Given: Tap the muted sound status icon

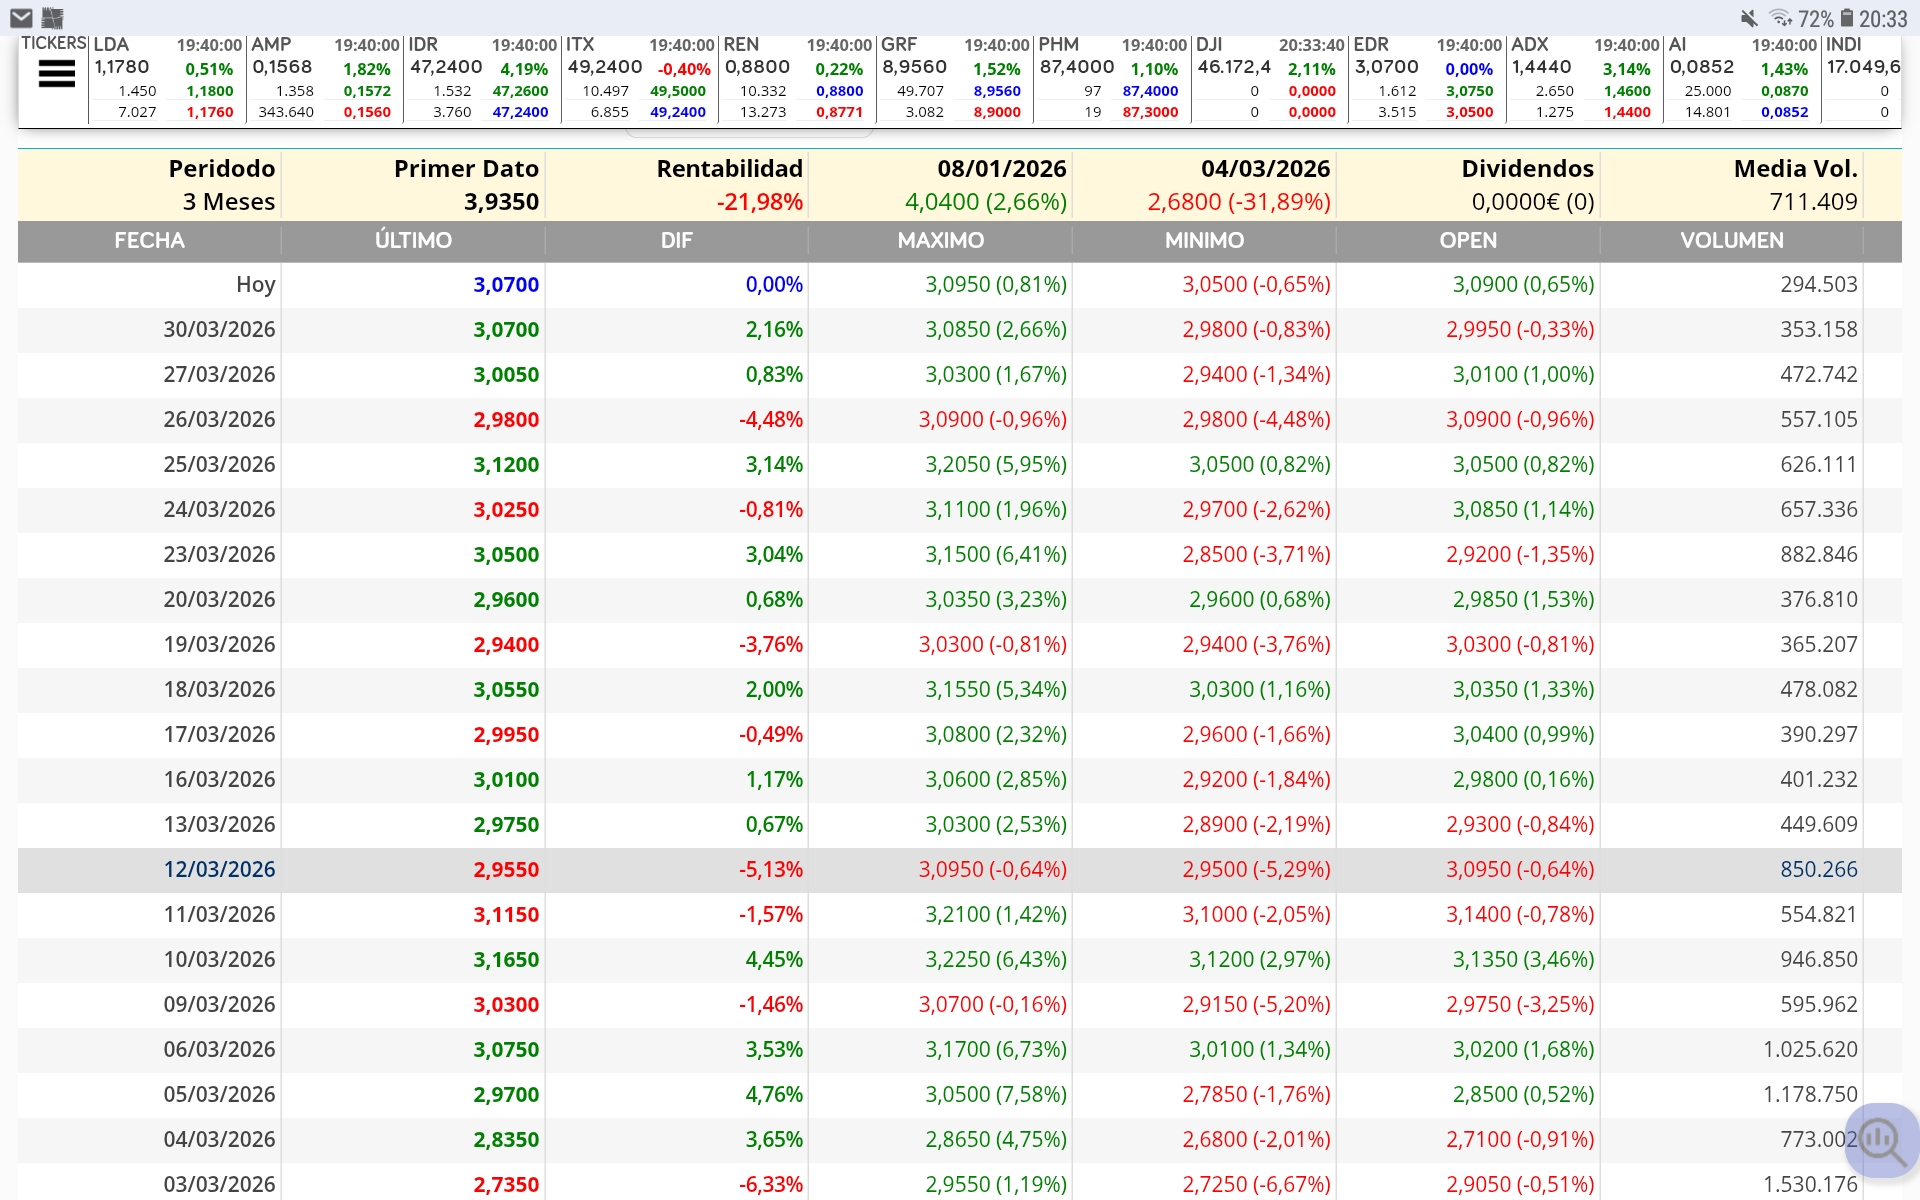Looking at the screenshot, I should [x=1749, y=18].
